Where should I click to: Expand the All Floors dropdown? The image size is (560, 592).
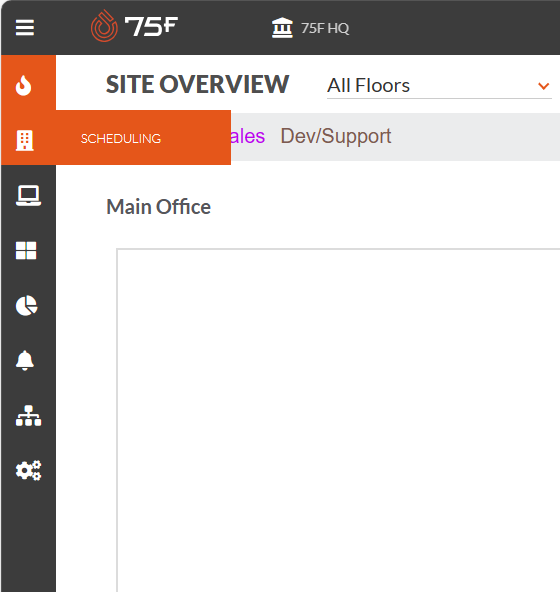[x=439, y=86]
